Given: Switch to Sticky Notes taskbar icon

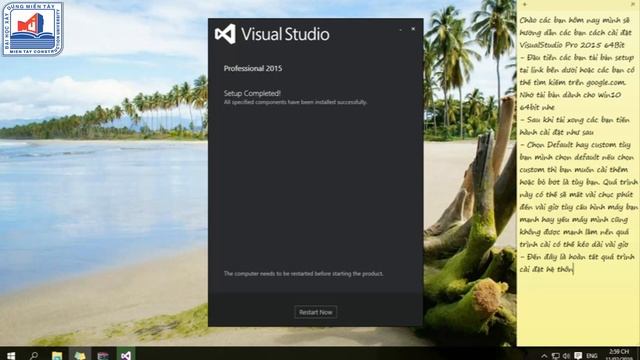Looking at the screenshot, I should (80, 355).
